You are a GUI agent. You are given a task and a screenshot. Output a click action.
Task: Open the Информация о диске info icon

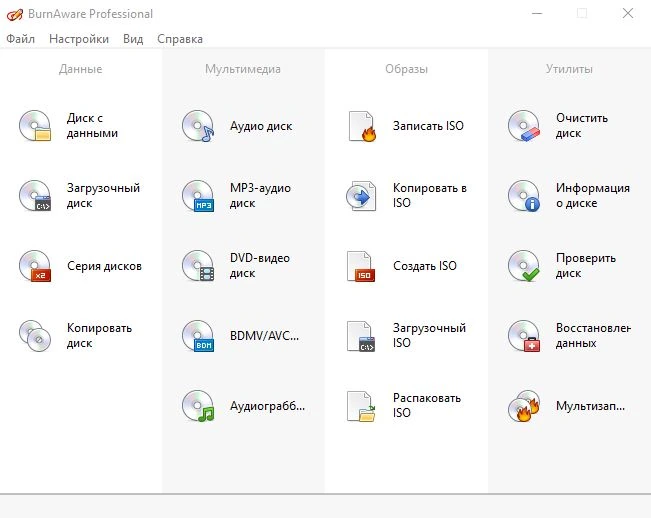point(524,195)
